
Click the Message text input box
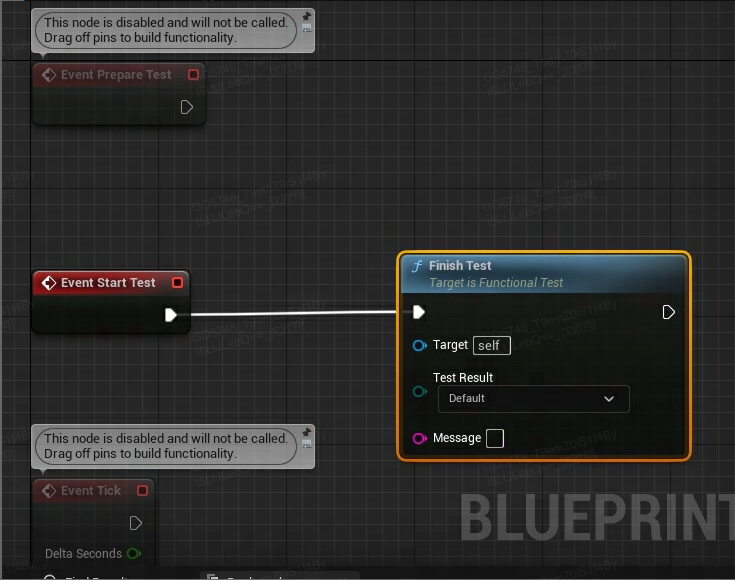[x=495, y=438]
